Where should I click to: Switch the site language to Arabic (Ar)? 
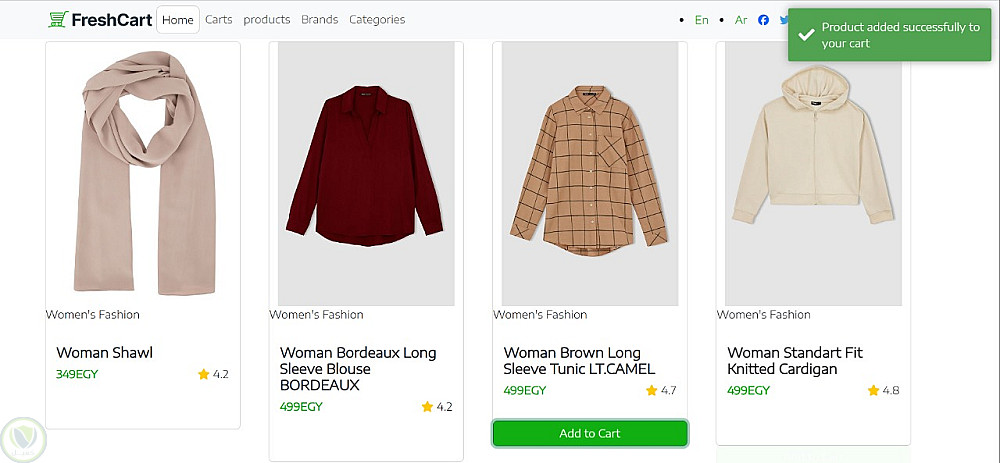(x=741, y=20)
